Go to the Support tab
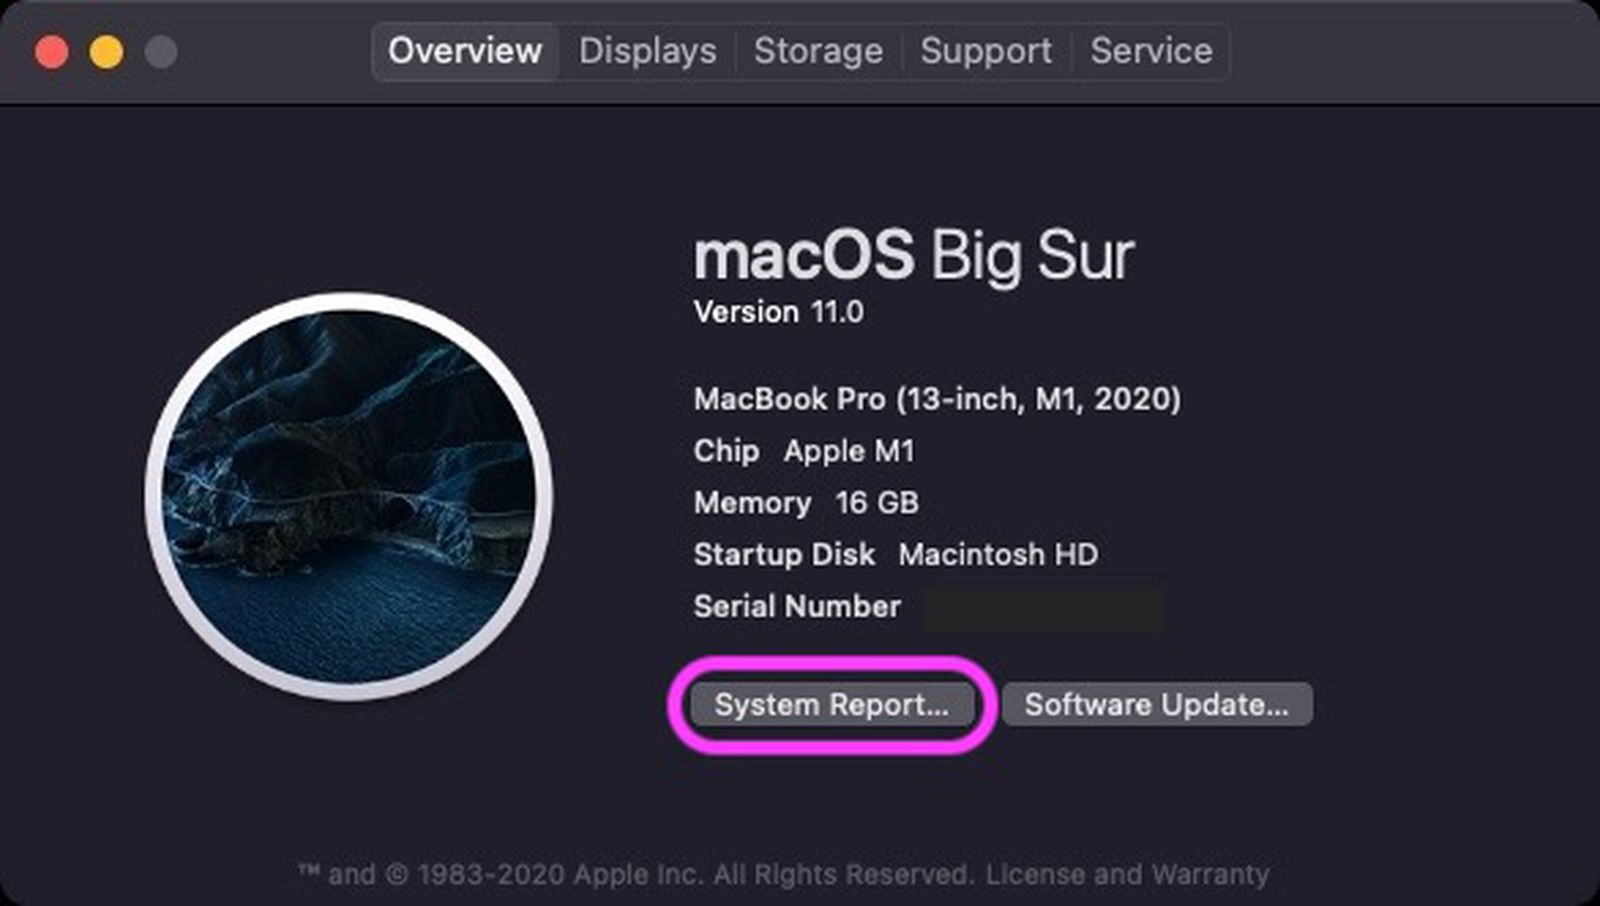Image resolution: width=1600 pixels, height=906 pixels. [986, 51]
